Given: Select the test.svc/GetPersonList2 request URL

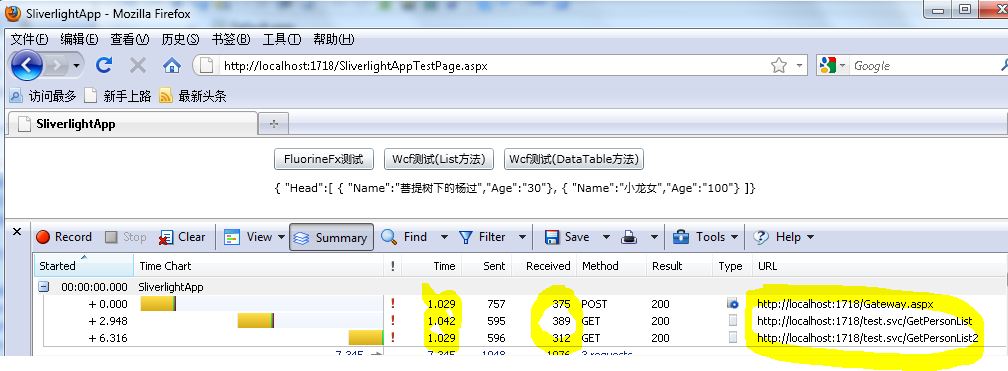Looking at the screenshot, I should click(x=868, y=338).
